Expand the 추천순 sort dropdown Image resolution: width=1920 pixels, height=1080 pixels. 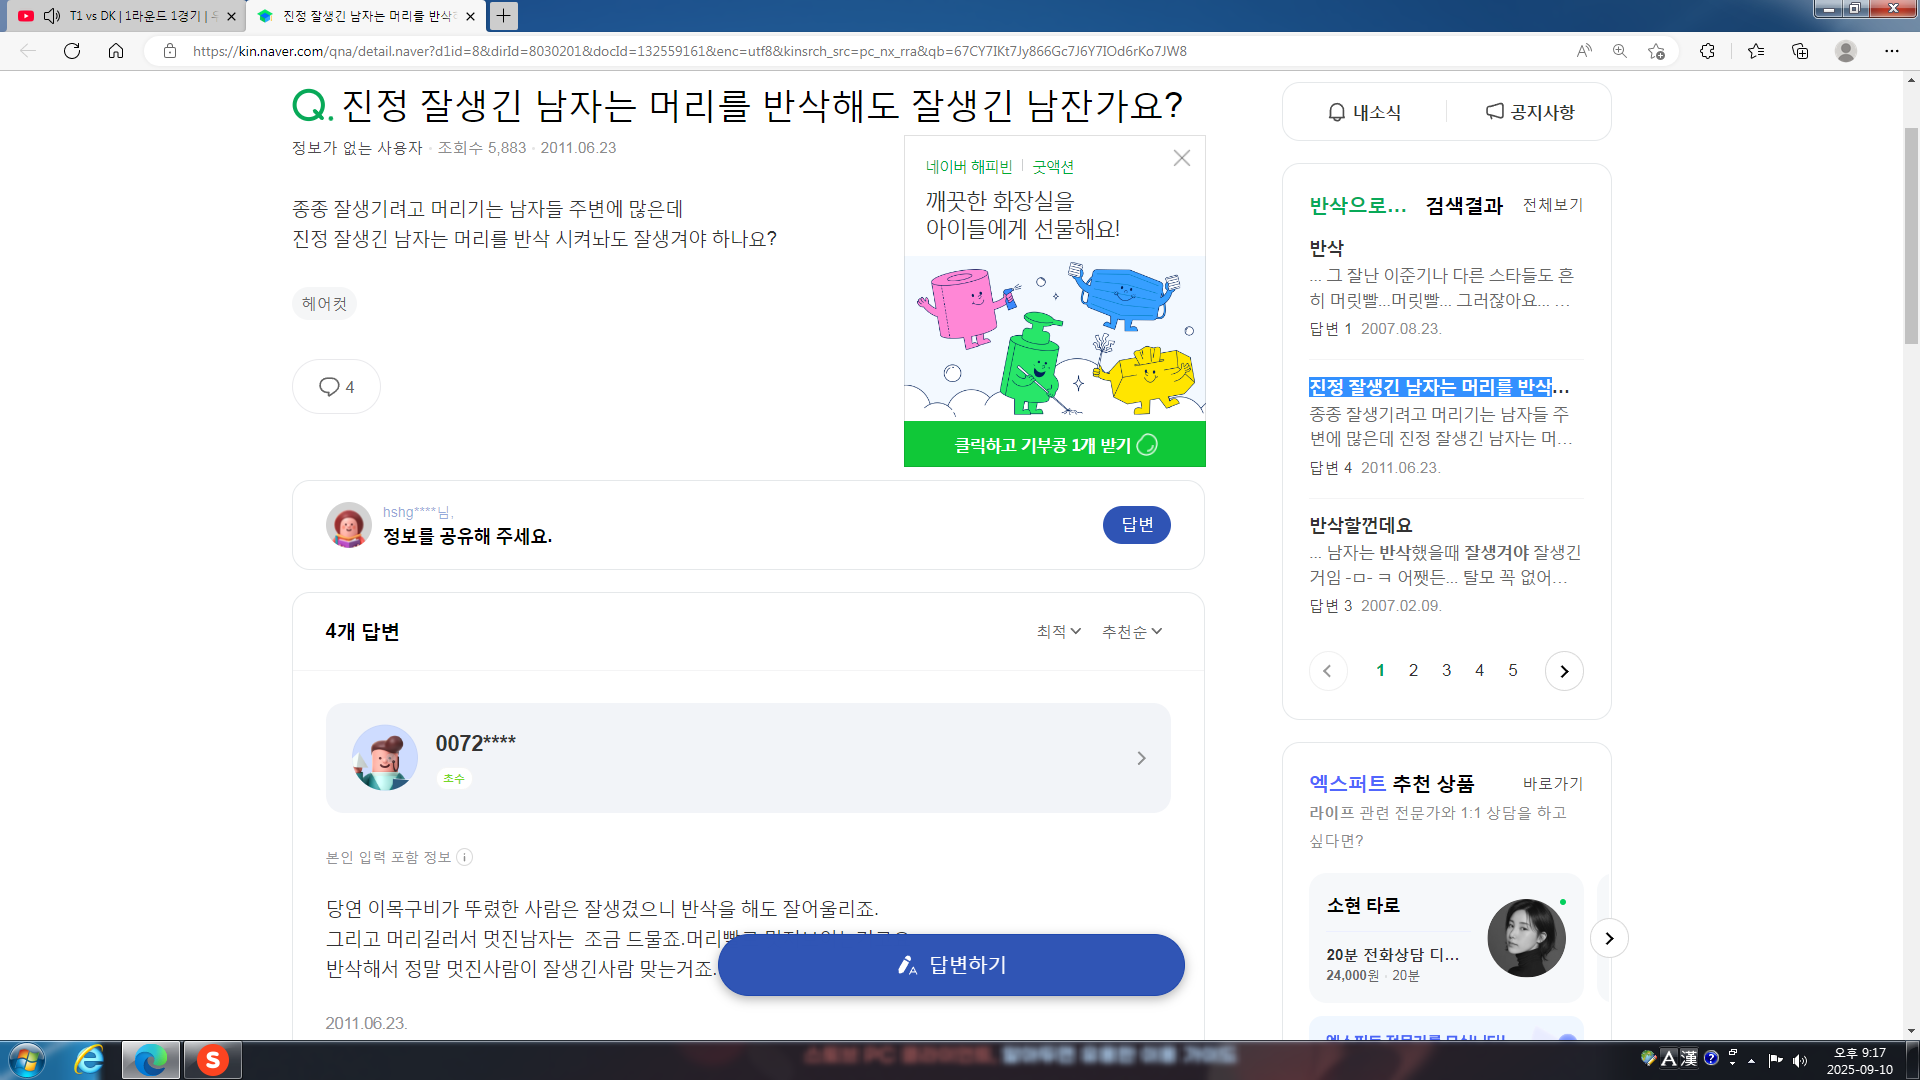[x=1131, y=631]
